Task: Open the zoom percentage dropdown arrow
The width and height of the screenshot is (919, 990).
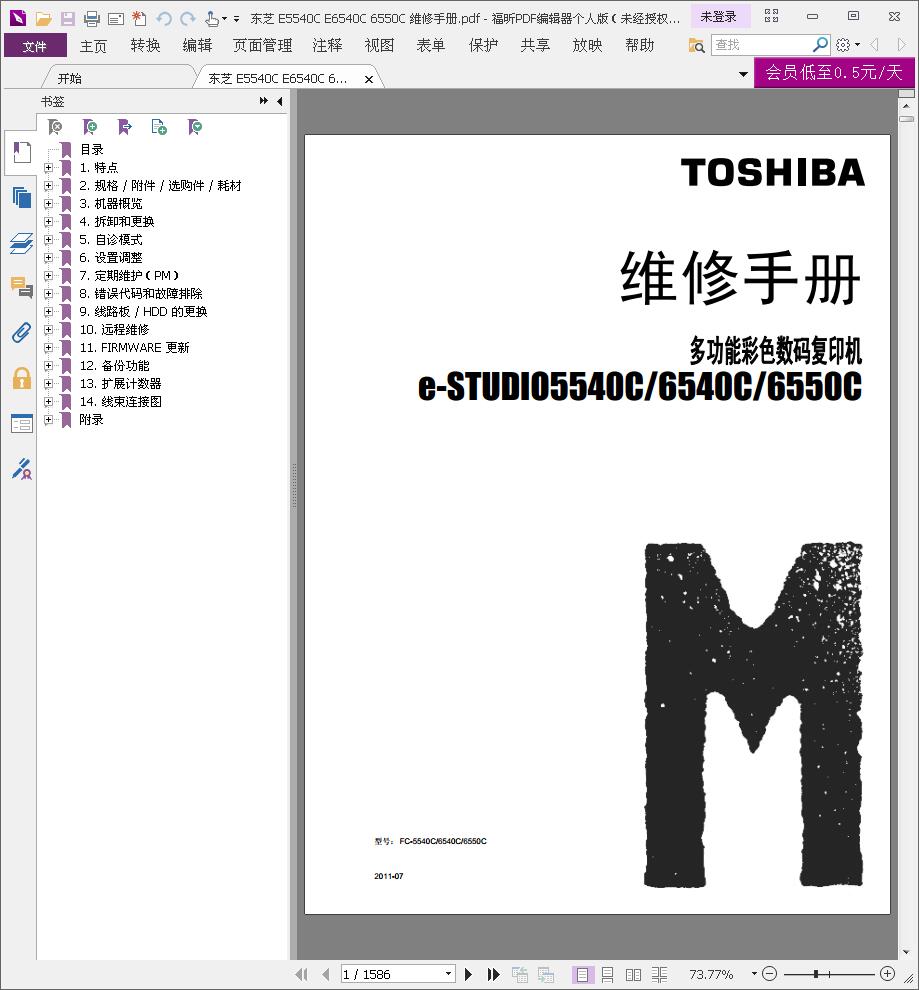Action: pyautogui.click(x=754, y=974)
